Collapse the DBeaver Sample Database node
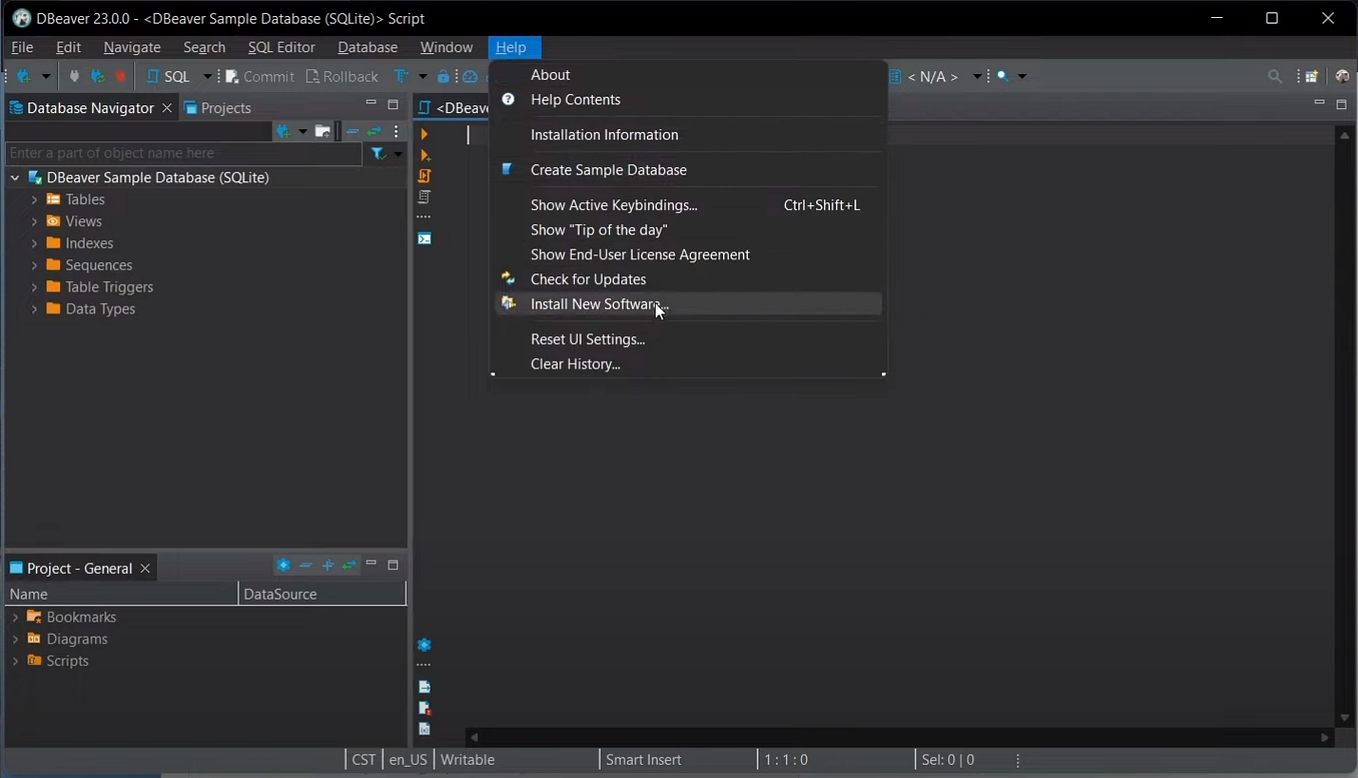 pyautogui.click(x=15, y=178)
